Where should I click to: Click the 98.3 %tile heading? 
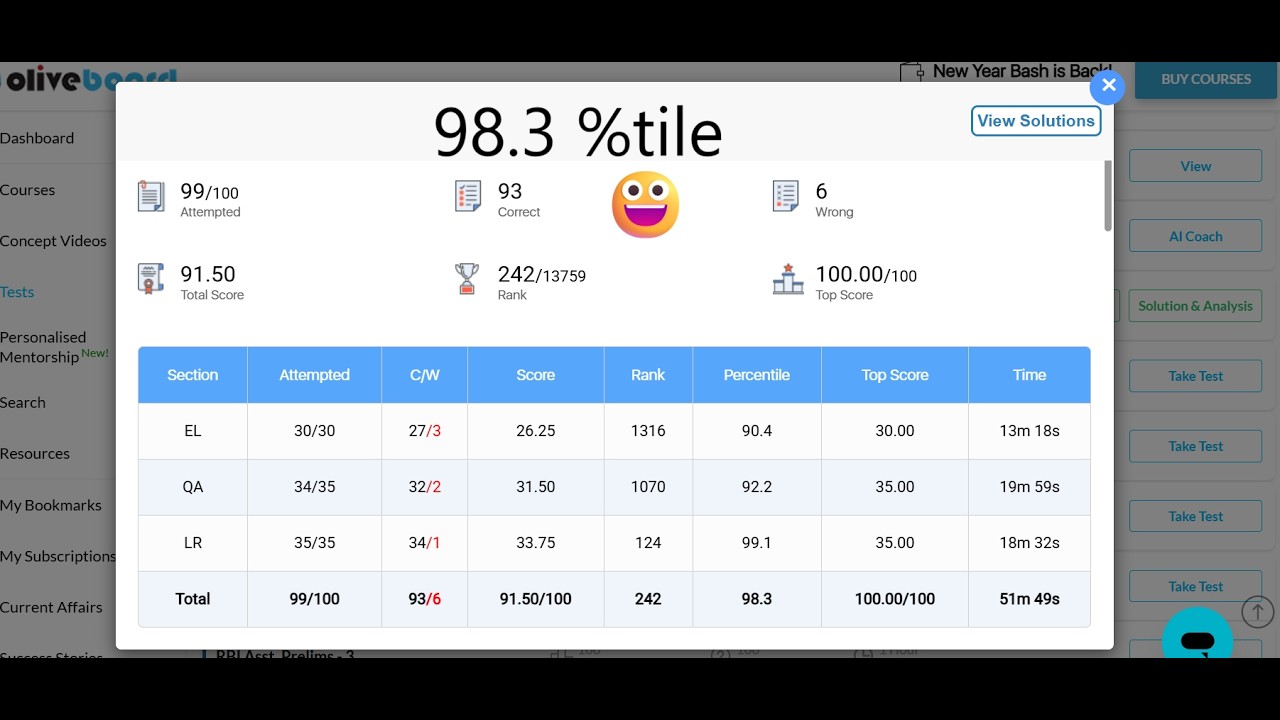point(578,132)
